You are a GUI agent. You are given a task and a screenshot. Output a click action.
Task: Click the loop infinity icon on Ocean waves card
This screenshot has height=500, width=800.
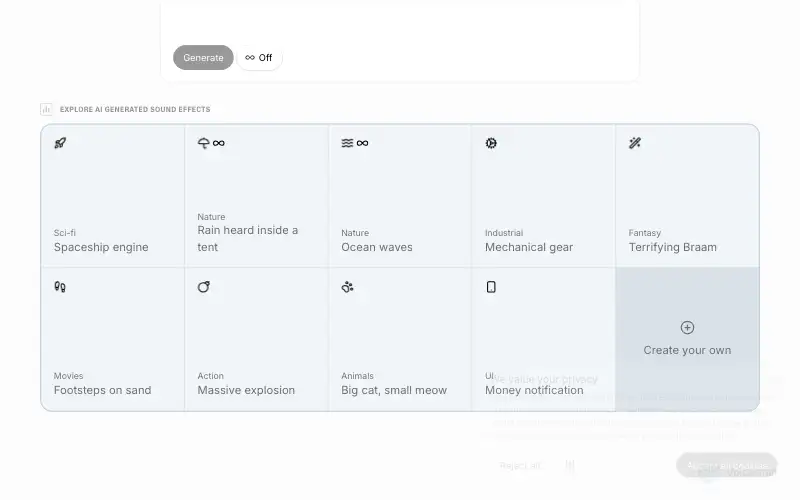click(363, 143)
